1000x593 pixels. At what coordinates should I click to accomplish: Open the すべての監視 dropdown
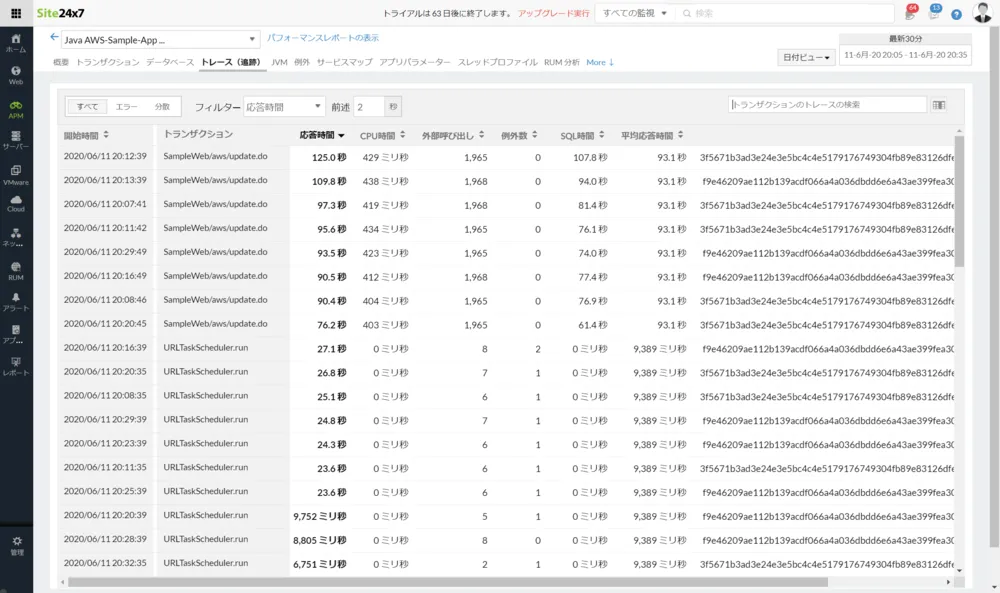point(635,13)
